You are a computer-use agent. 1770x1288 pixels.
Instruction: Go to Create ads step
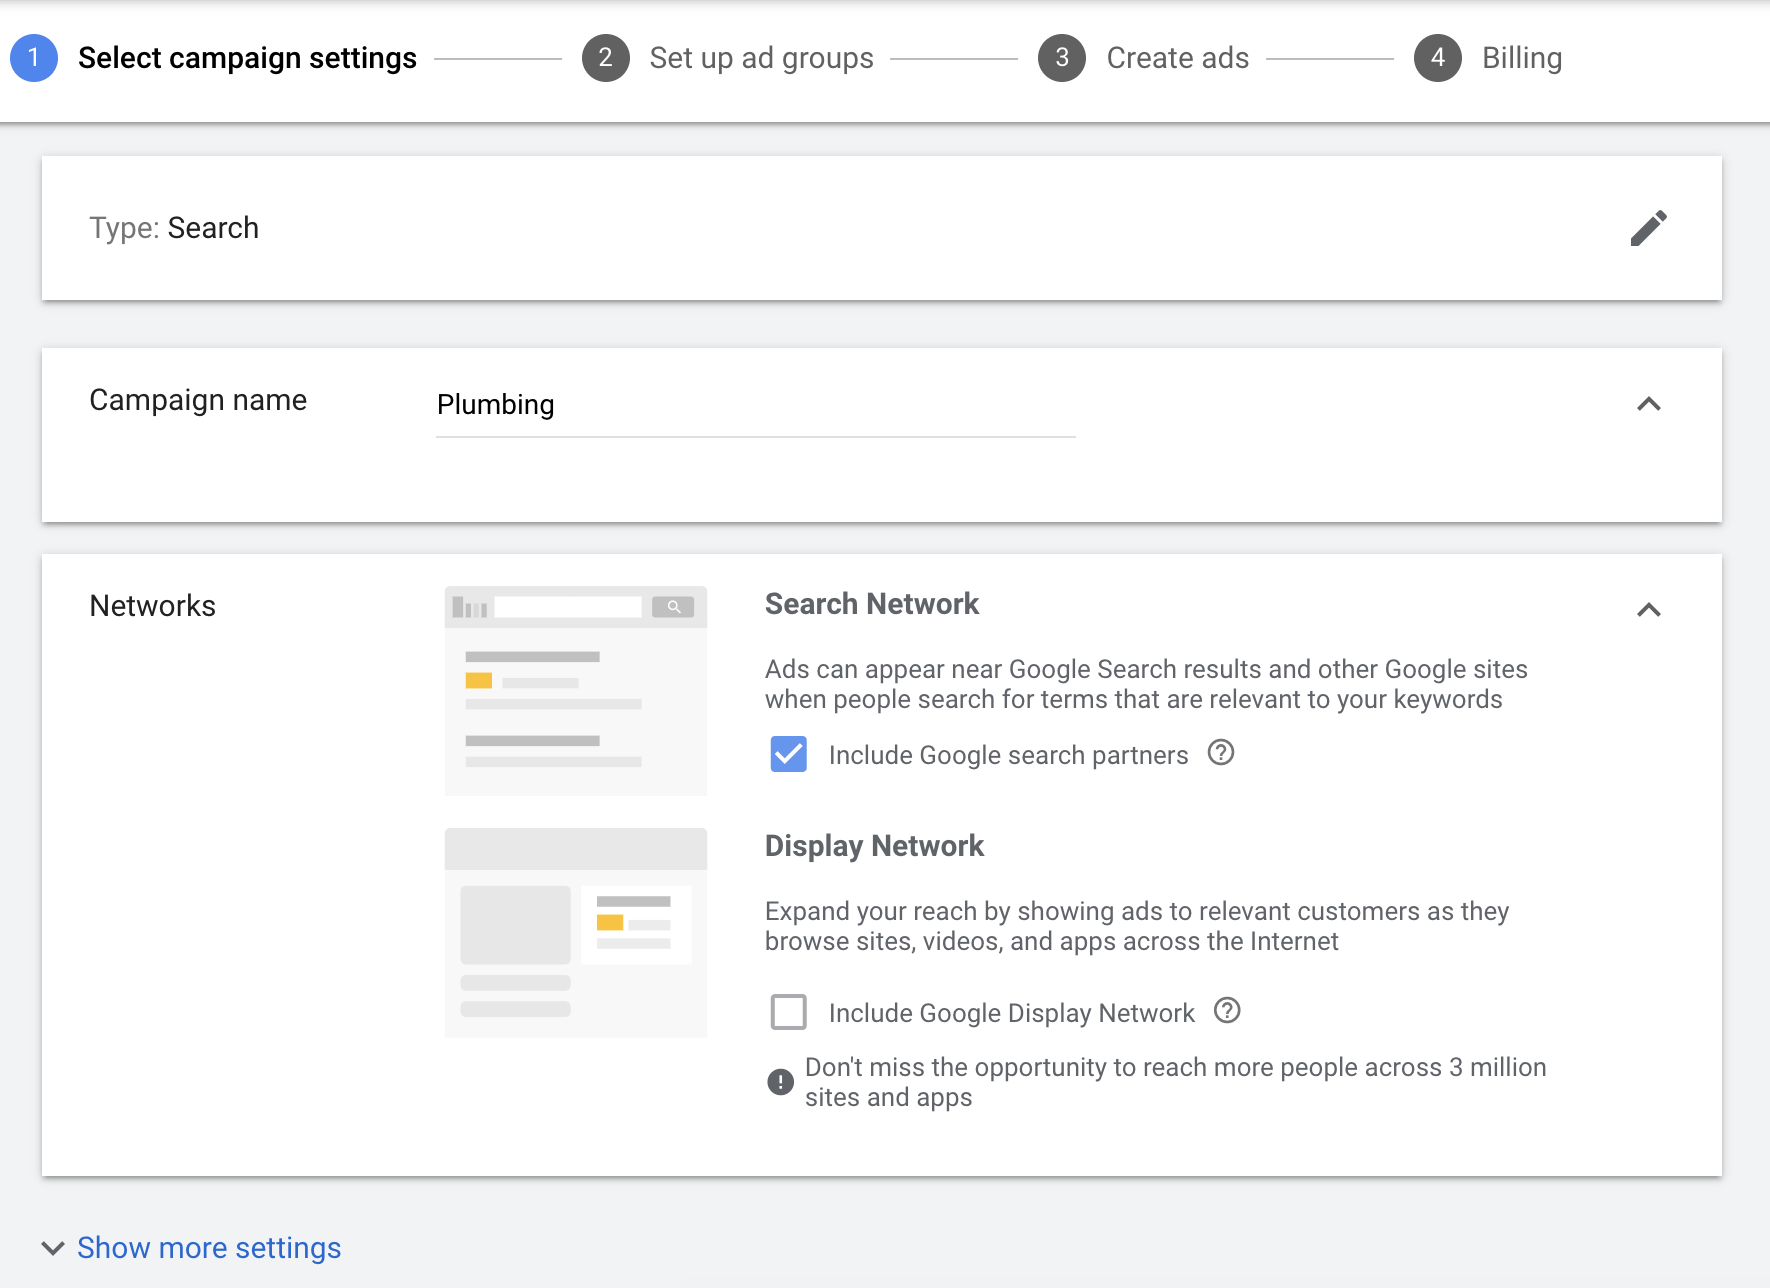(x=1177, y=58)
